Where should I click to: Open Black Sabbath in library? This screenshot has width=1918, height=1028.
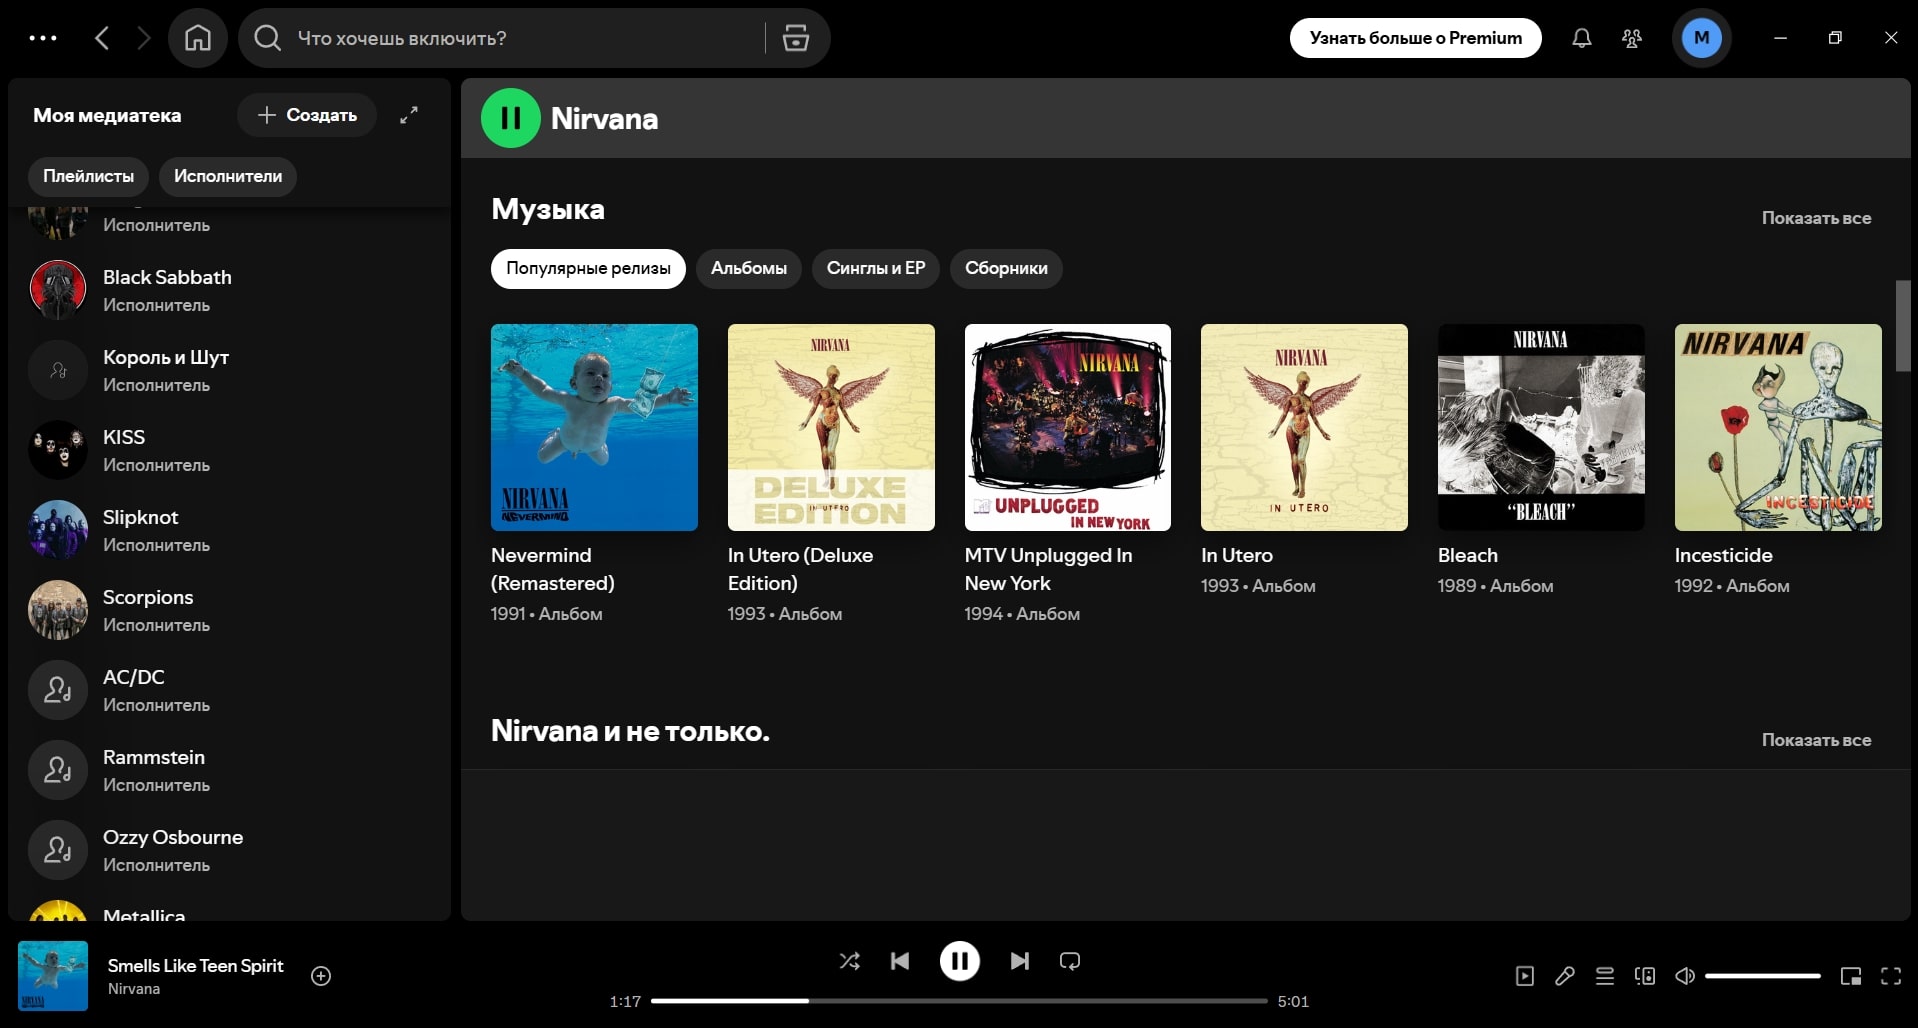pos(230,290)
